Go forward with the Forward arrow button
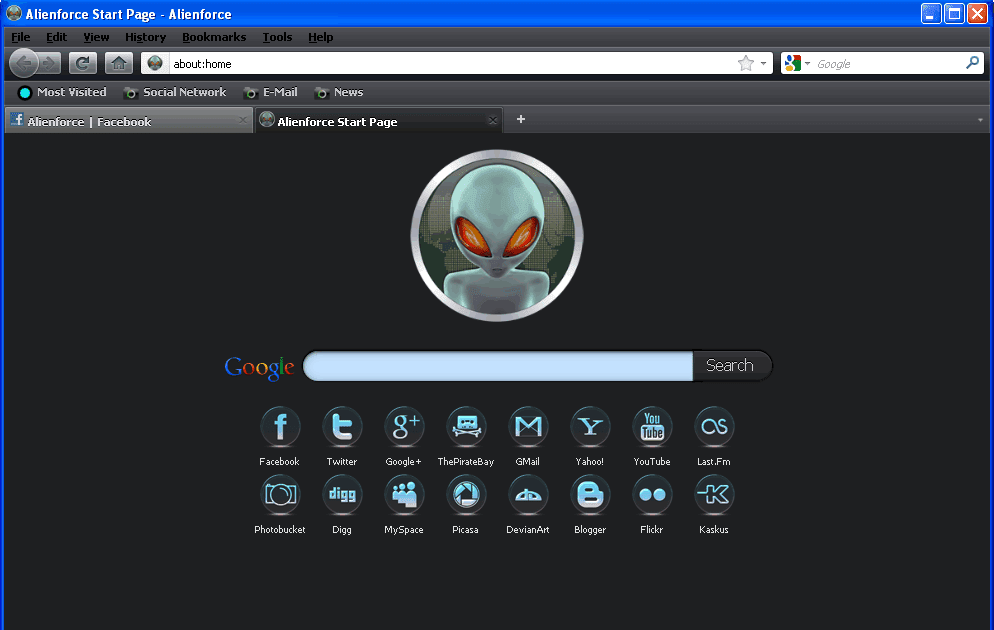Viewport: 994px width, 630px height. (x=49, y=63)
